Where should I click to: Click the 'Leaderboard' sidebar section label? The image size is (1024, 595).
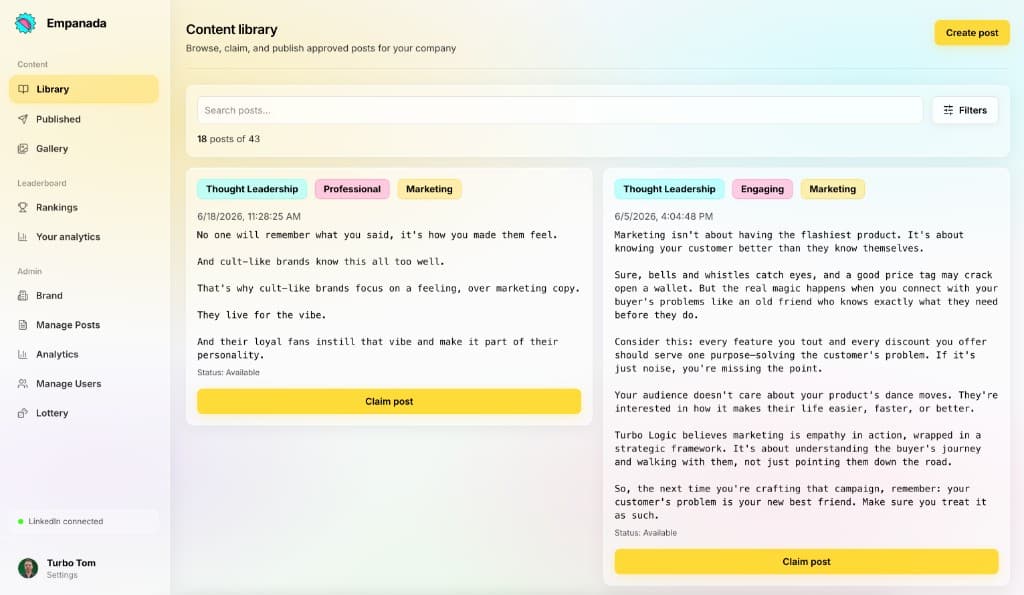click(42, 183)
